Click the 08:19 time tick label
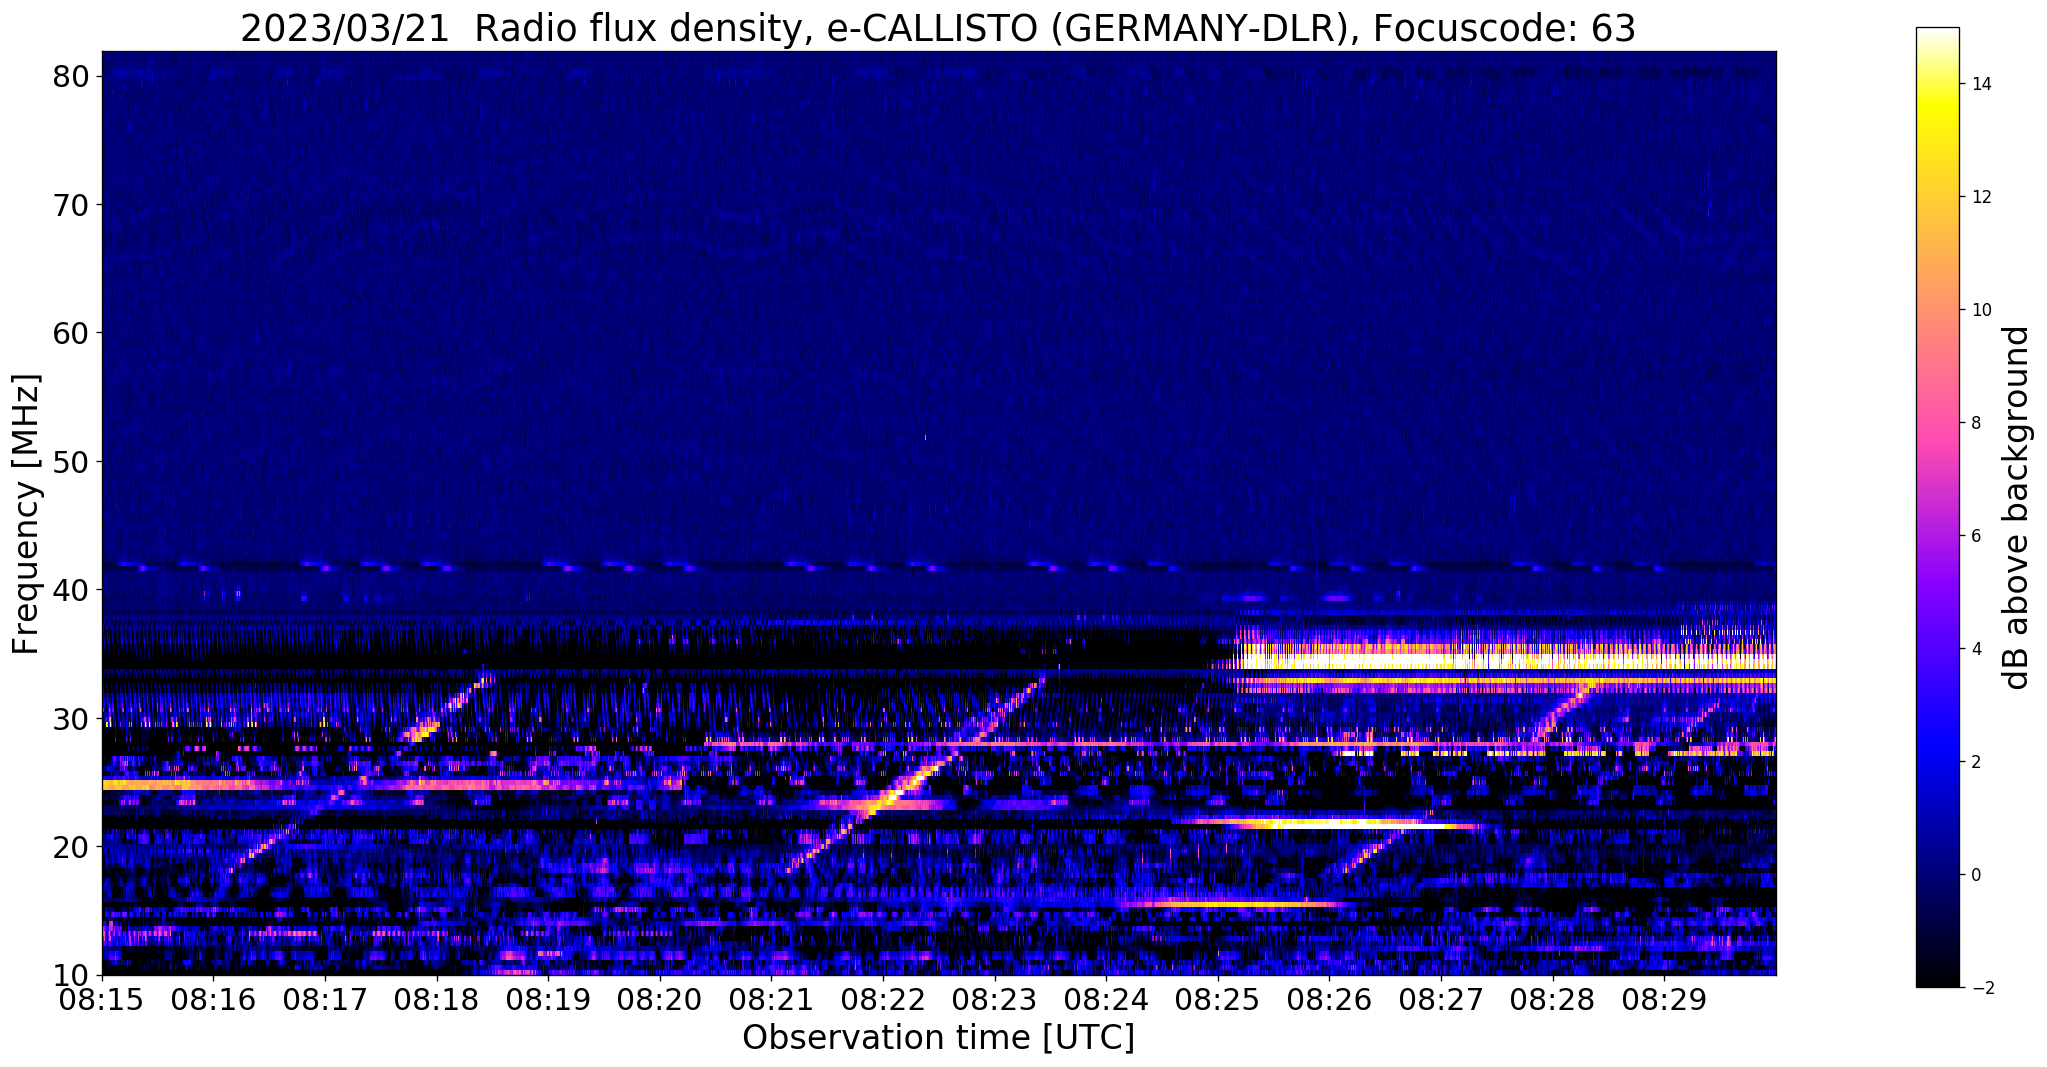Screen dimensions: 2047x1067 tap(548, 1000)
